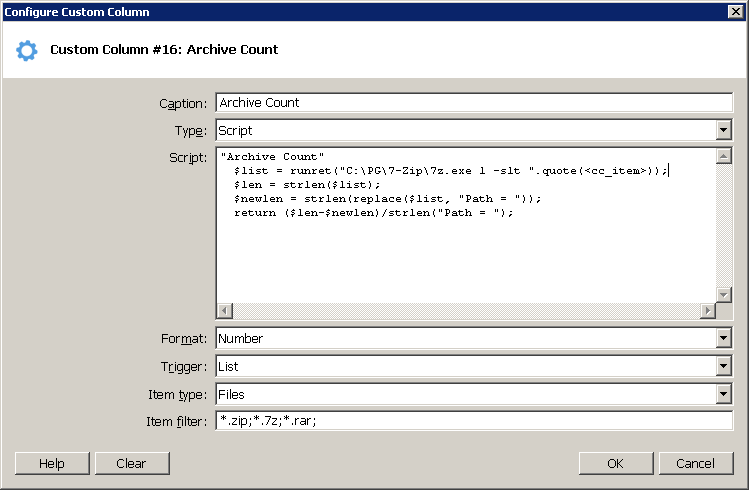Dismiss dialog with the Cancel button
This screenshot has width=749, height=490.
695,463
